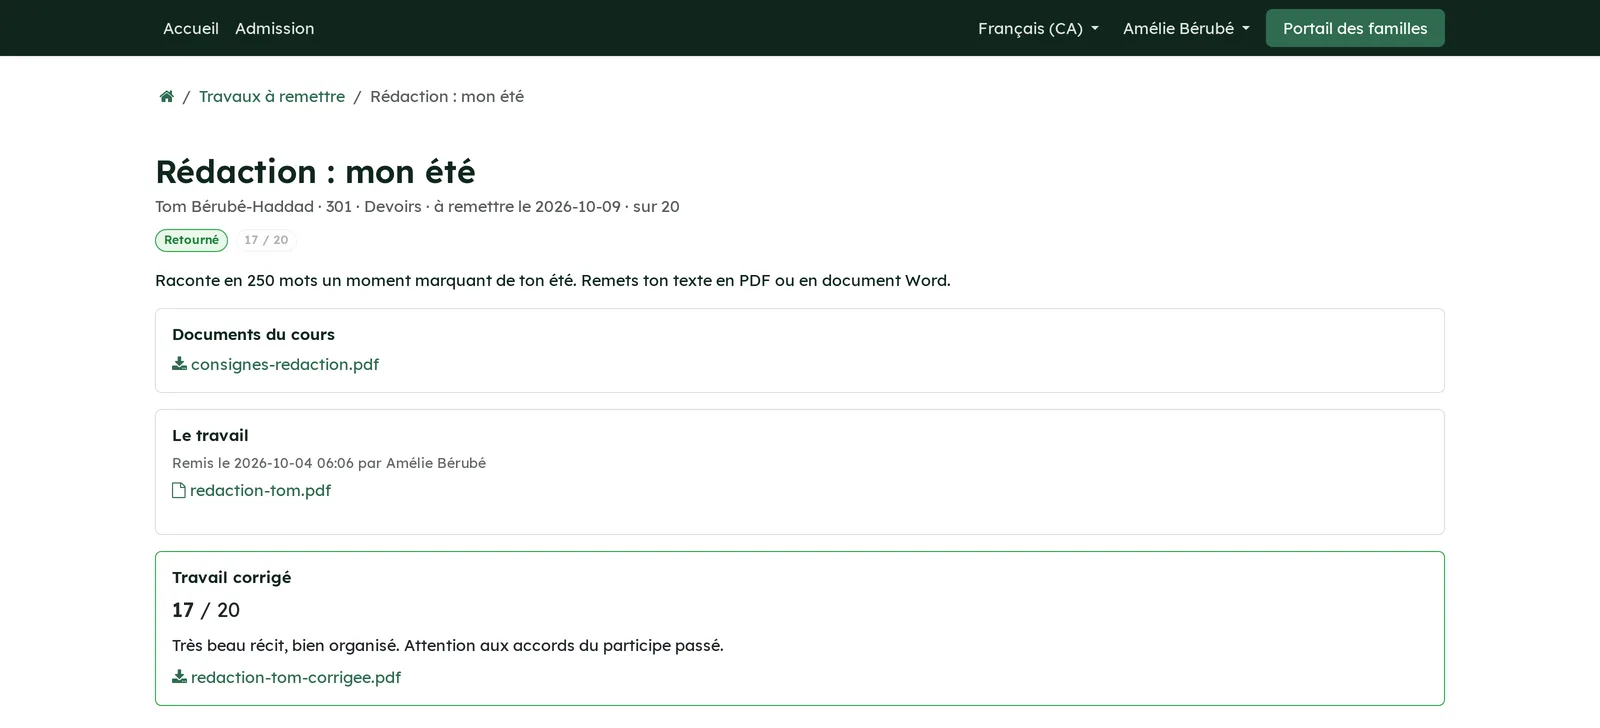Click the Le travail heading

coord(210,435)
